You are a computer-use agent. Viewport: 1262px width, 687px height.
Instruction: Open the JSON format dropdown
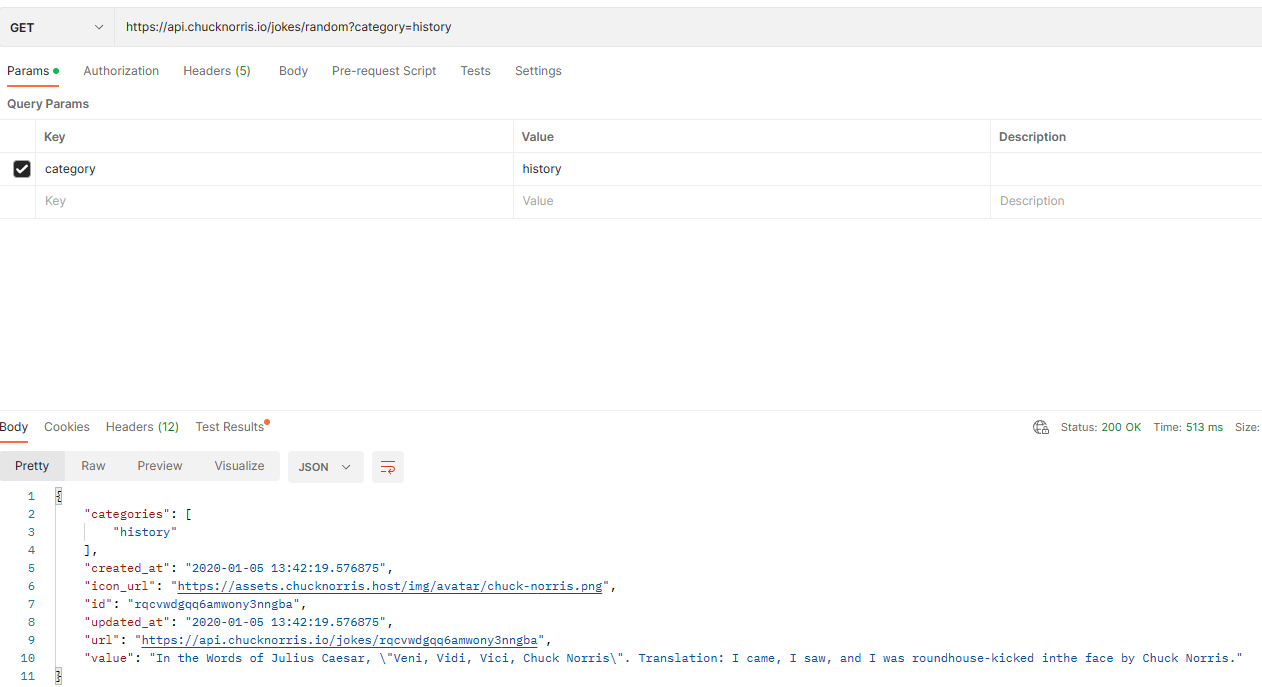coord(326,467)
